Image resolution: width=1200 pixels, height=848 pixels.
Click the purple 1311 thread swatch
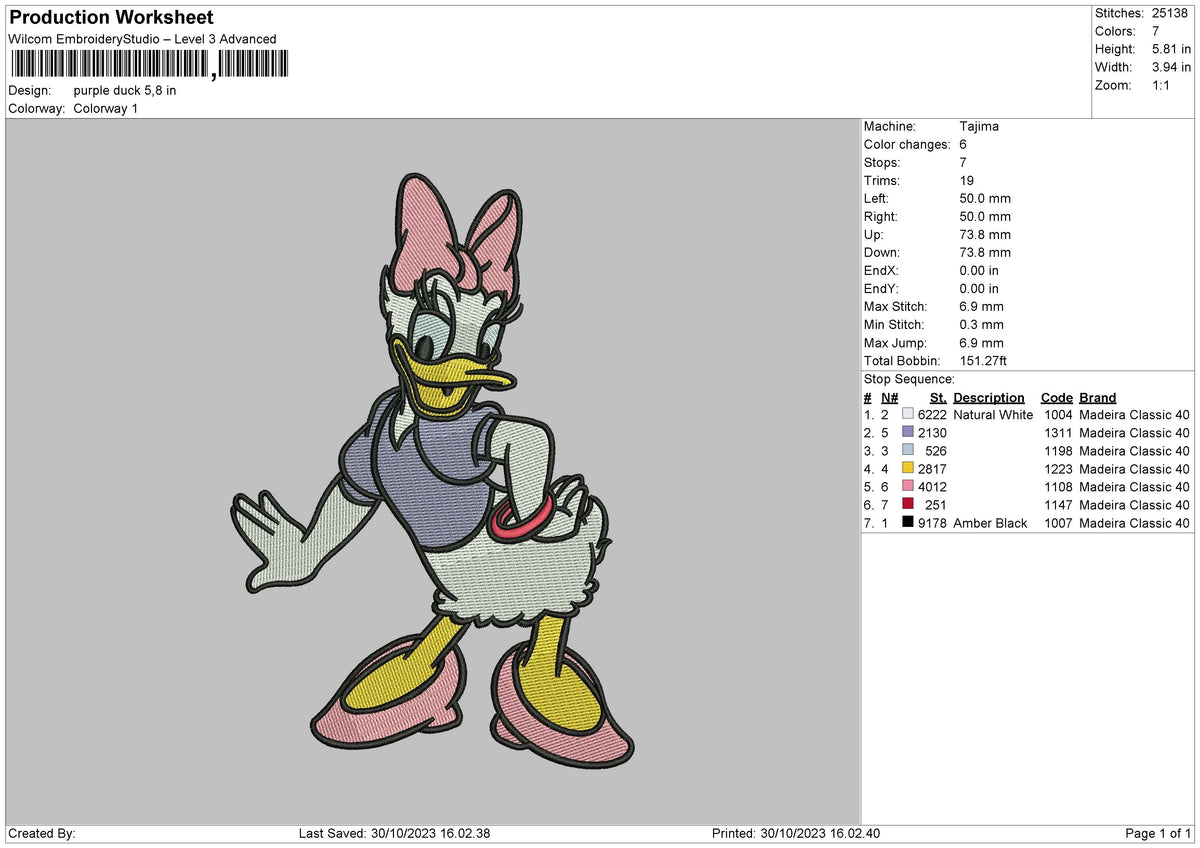pyautogui.click(x=908, y=432)
